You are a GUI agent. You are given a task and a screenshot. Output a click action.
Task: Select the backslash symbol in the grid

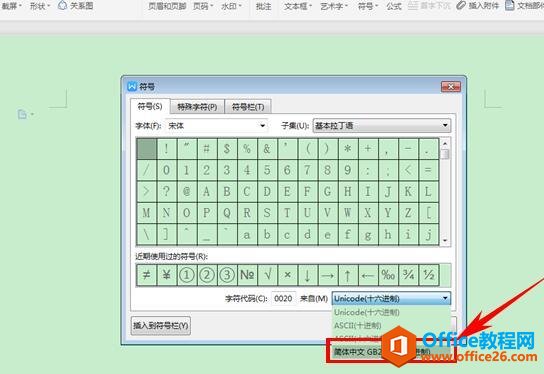pos(146,235)
